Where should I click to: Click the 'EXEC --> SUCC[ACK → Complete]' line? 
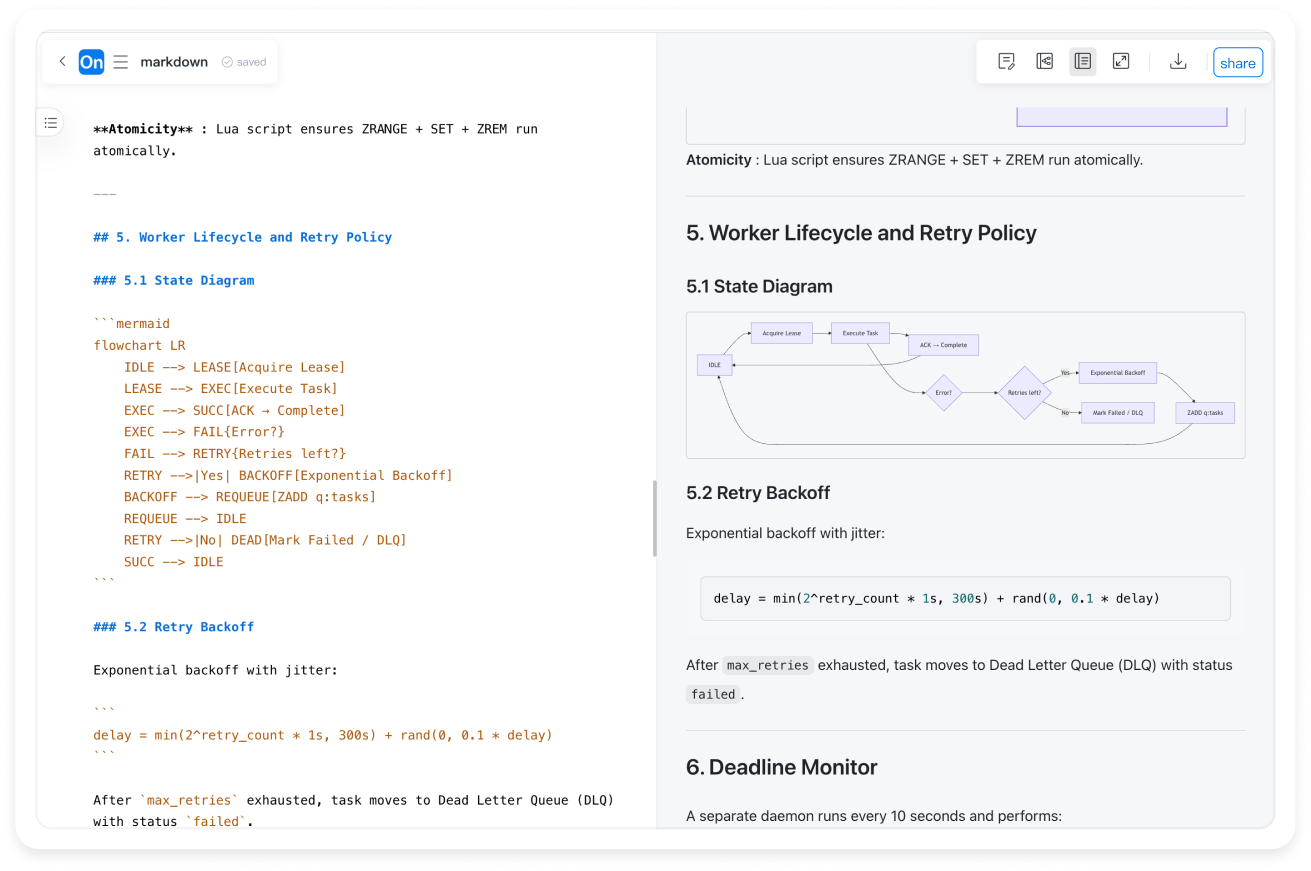click(x=235, y=411)
